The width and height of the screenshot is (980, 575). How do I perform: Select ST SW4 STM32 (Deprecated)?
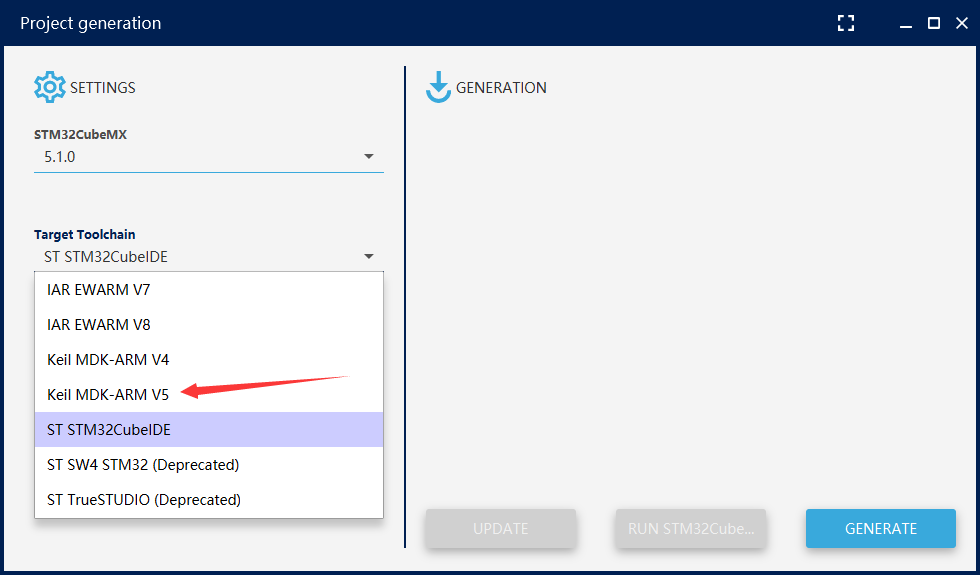tap(209, 464)
